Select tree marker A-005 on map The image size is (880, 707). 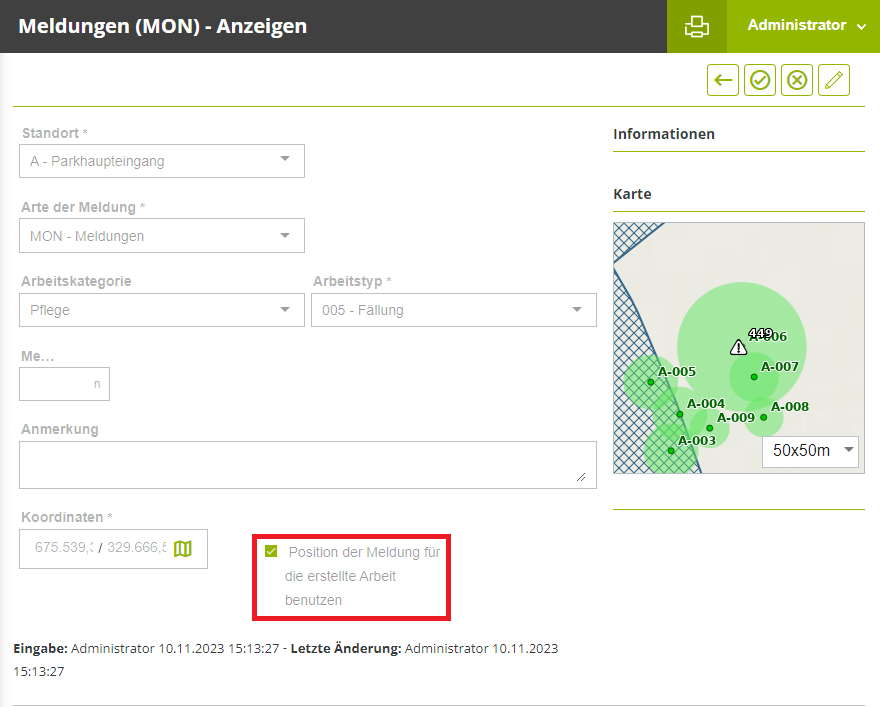[x=650, y=382]
